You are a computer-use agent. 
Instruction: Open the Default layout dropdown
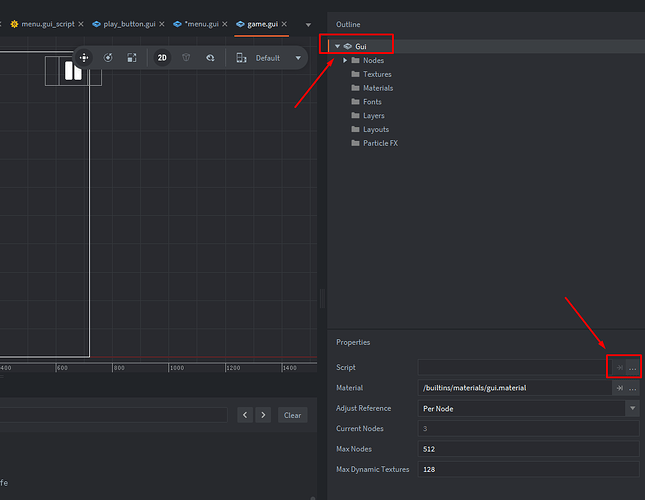297,58
